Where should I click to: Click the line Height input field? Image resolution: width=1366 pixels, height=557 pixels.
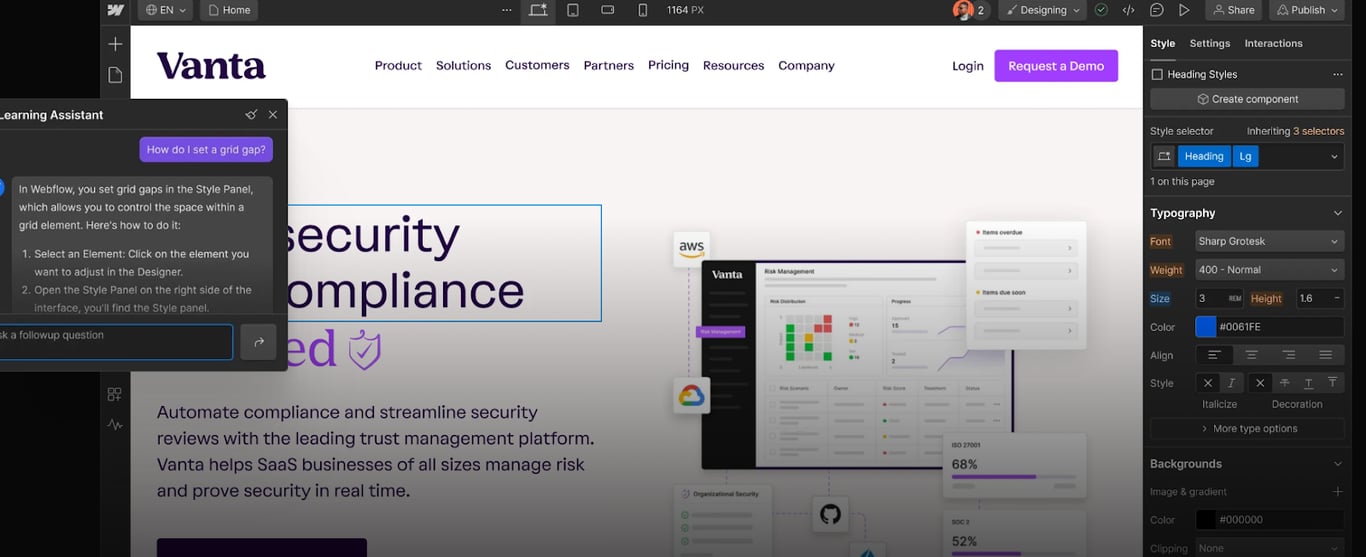tap(1320, 298)
